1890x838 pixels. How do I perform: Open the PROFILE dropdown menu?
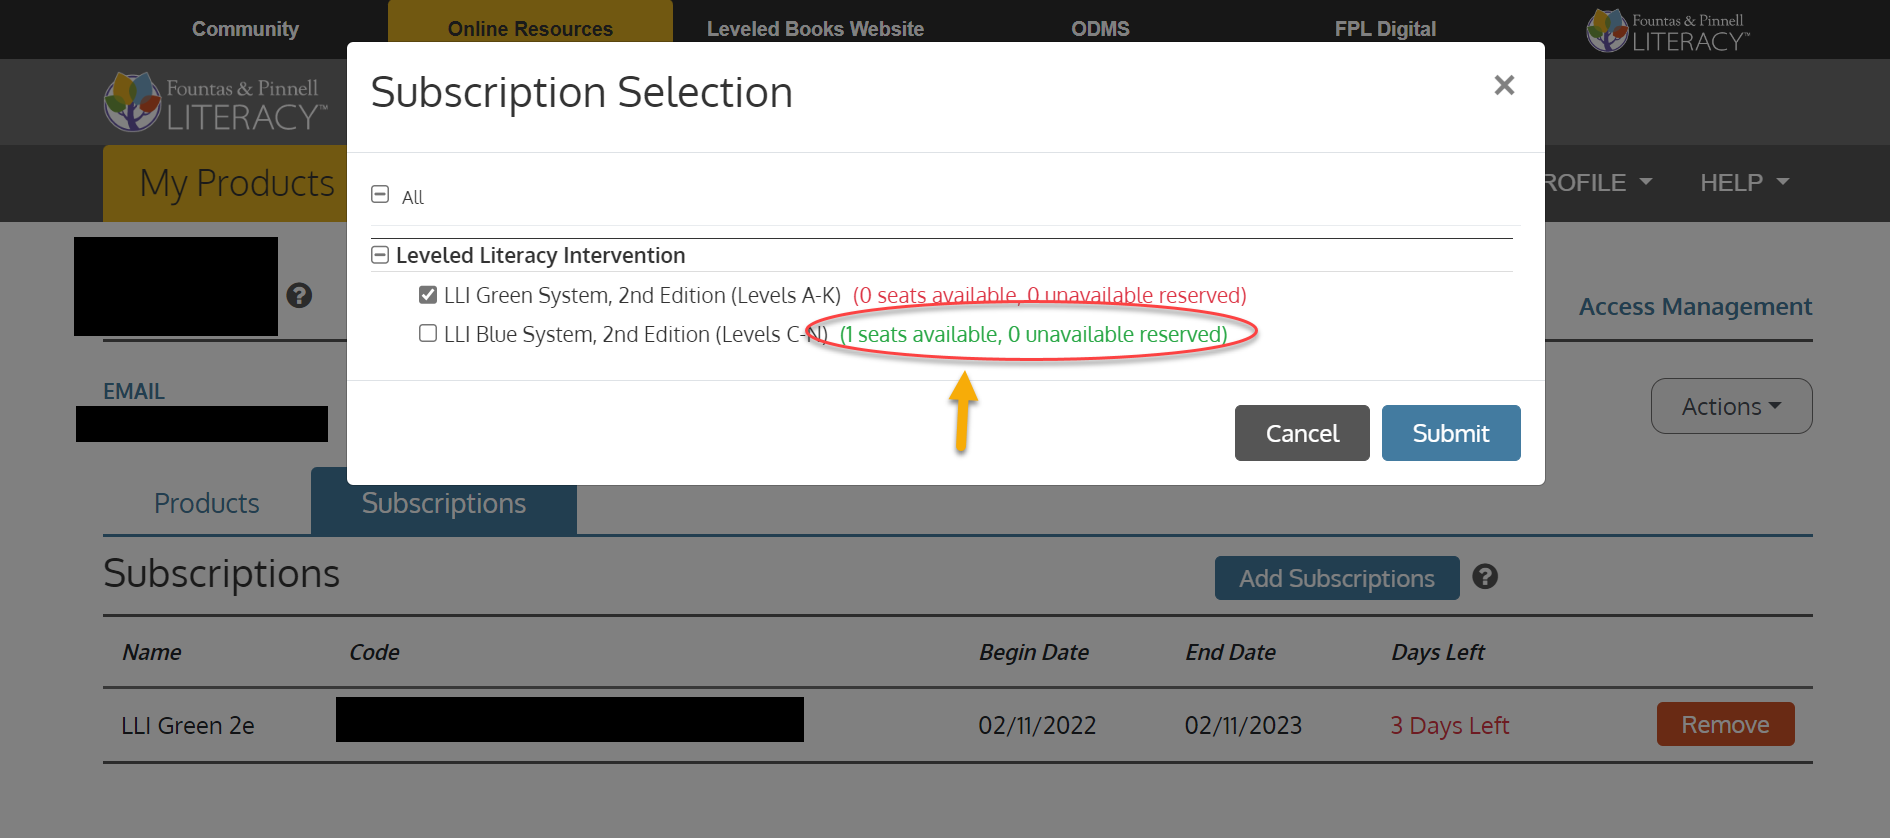(x=1593, y=182)
